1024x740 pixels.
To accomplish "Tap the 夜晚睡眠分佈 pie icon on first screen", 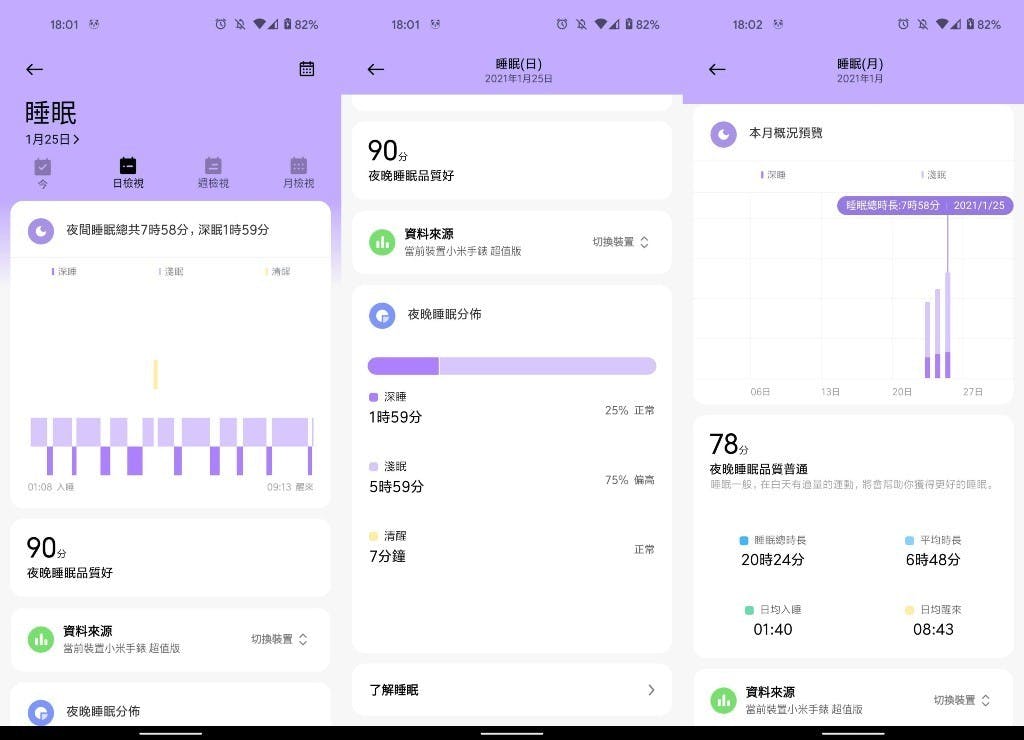I will 40,713.
